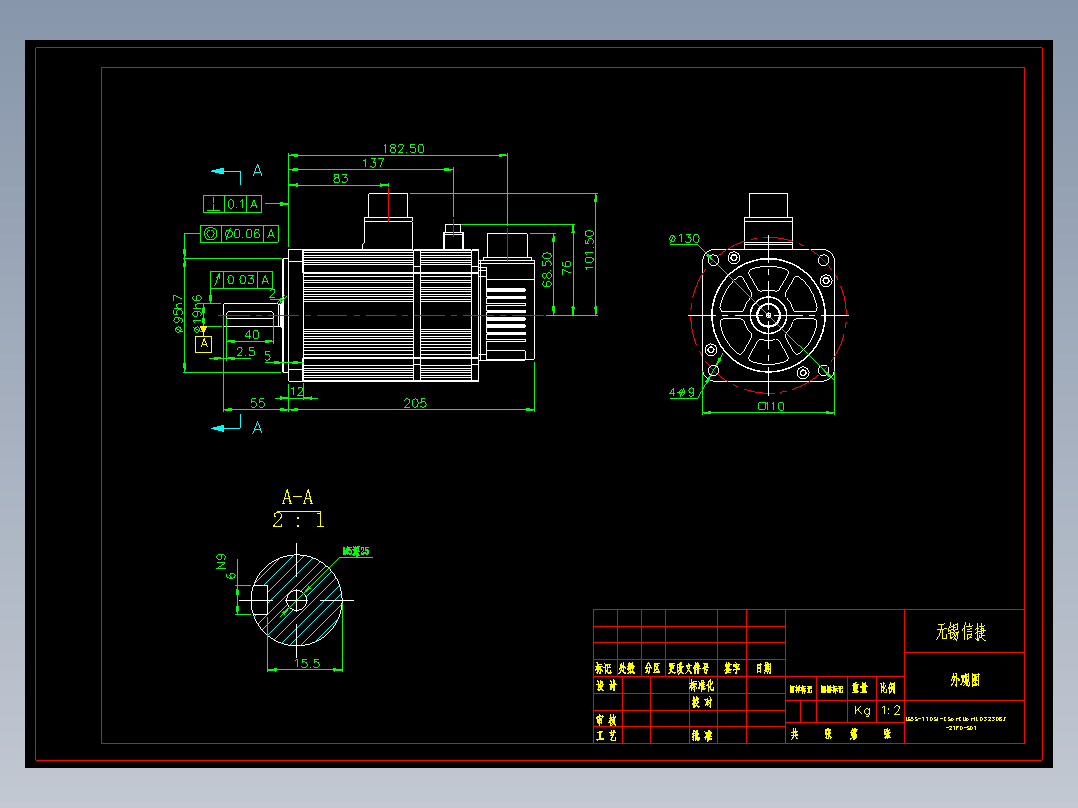This screenshot has height=808, width=1078.
Task: Click the 更改文件号 title block header
Action: [x=689, y=668]
